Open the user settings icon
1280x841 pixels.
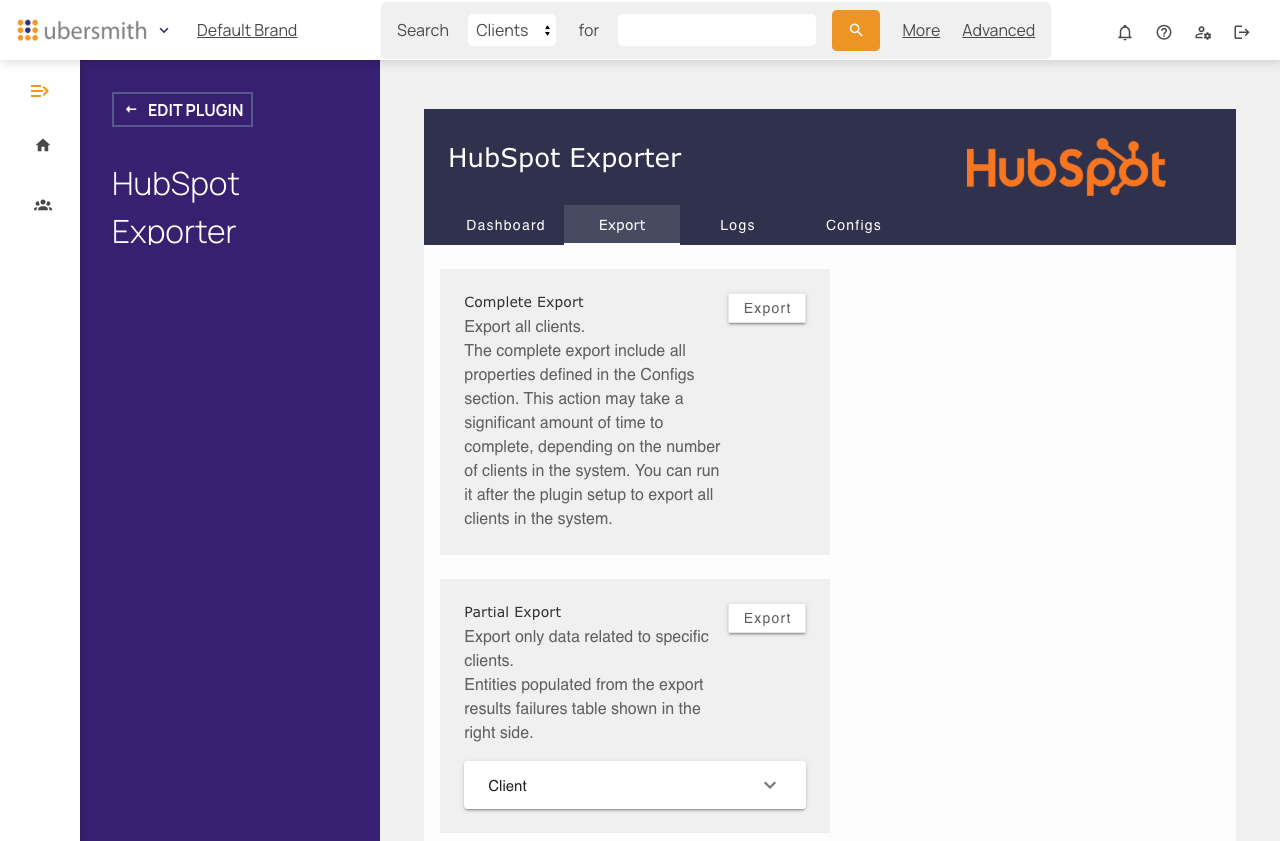(x=1203, y=32)
